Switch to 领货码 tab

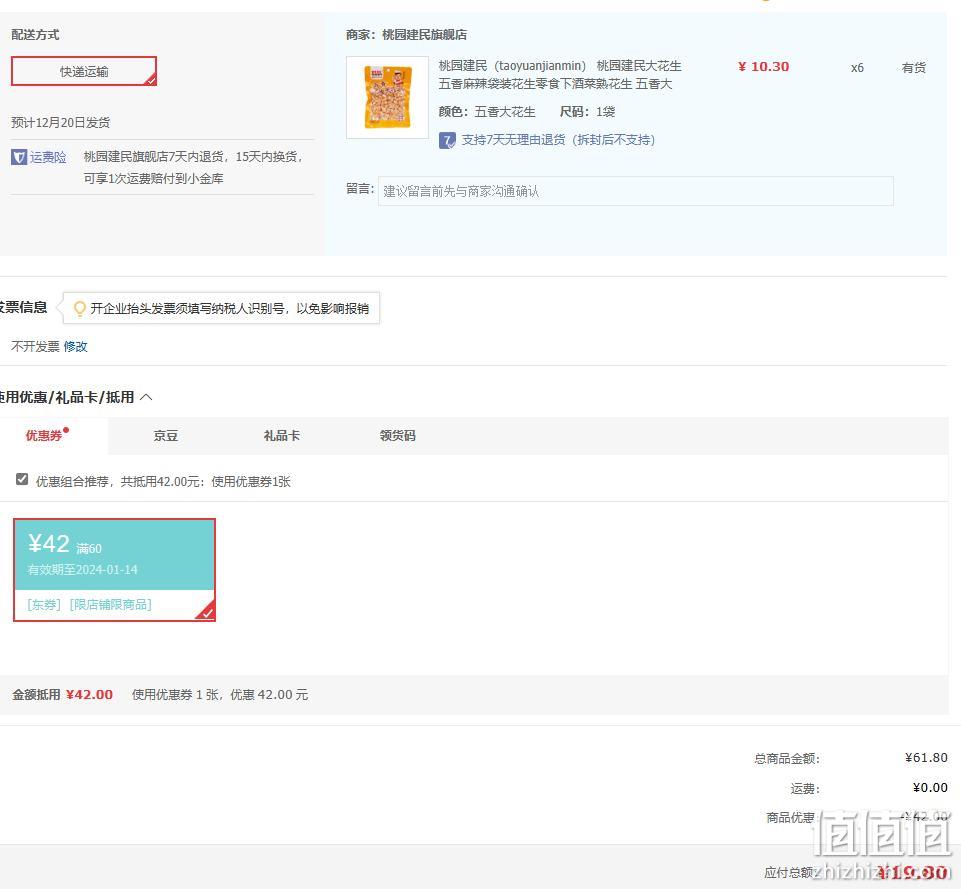(x=397, y=436)
